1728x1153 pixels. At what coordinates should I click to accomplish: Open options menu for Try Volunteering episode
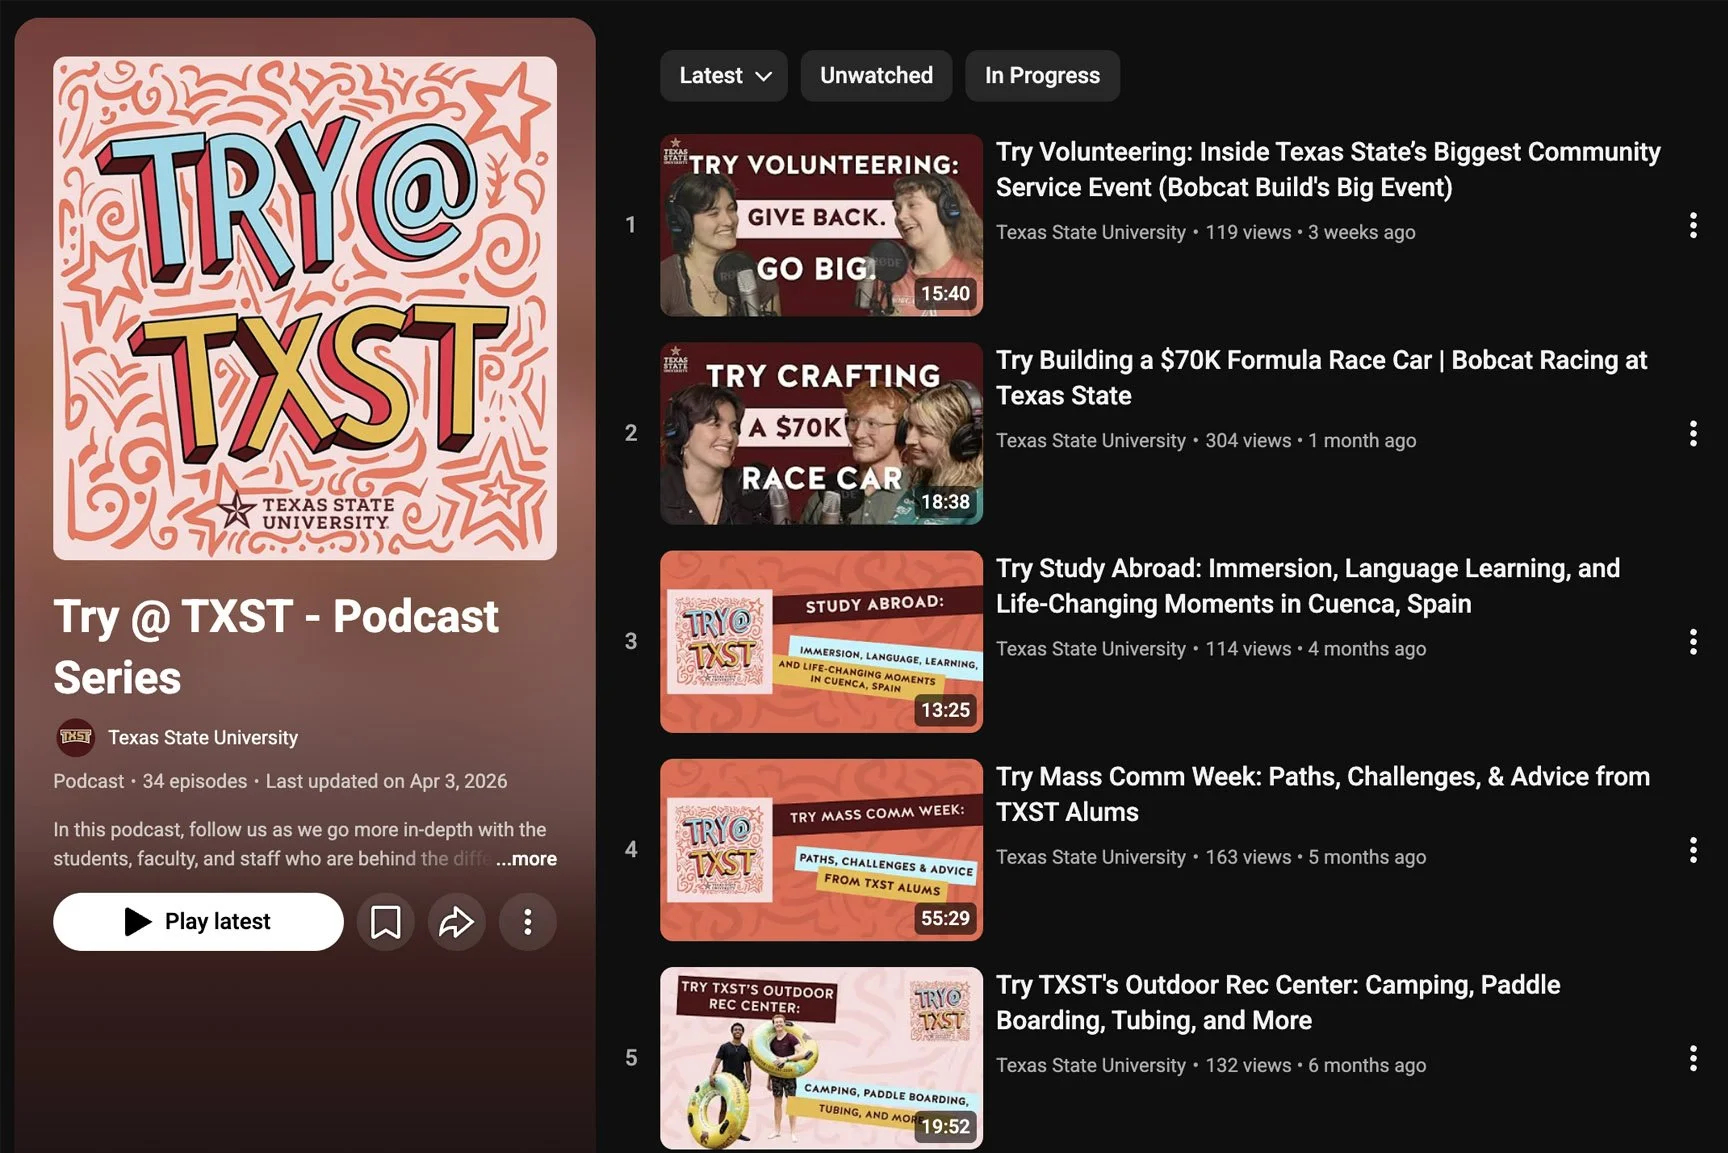[1693, 225]
